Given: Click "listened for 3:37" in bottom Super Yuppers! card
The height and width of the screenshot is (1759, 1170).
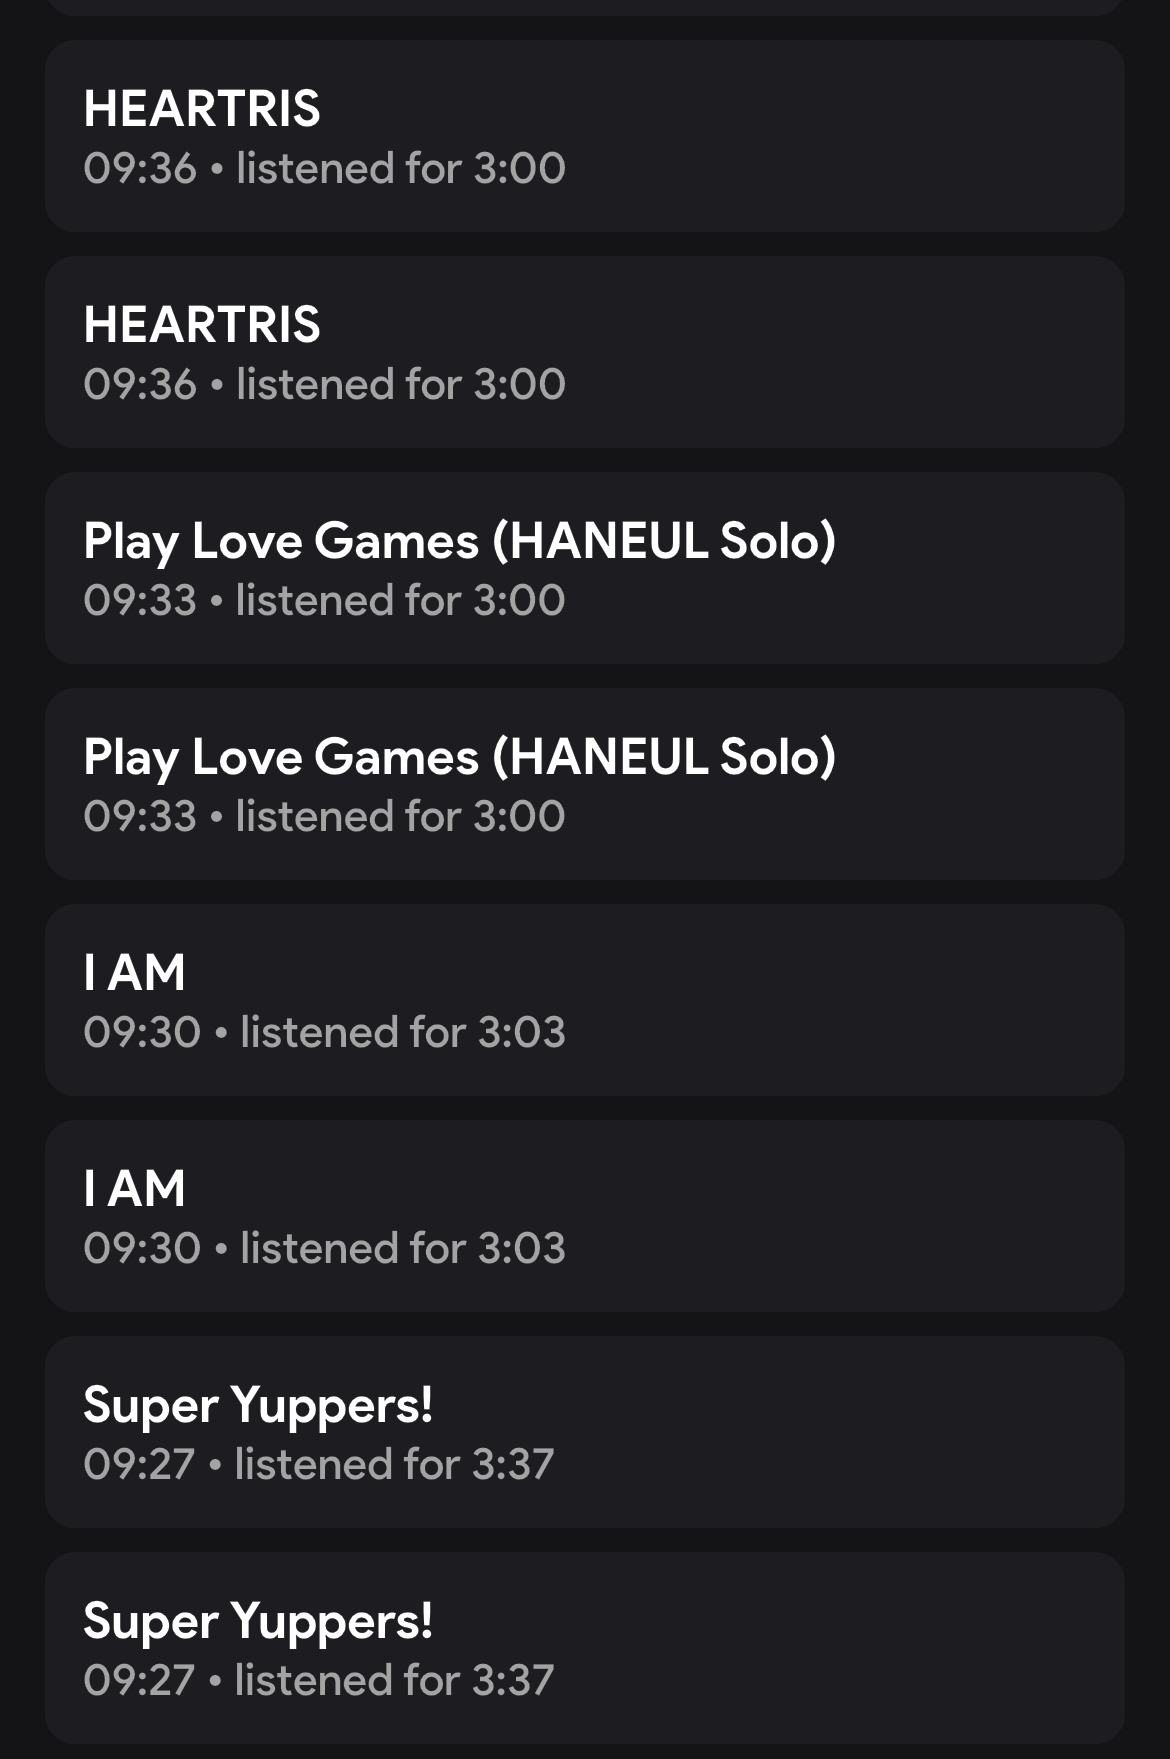Looking at the screenshot, I should (394, 1680).
